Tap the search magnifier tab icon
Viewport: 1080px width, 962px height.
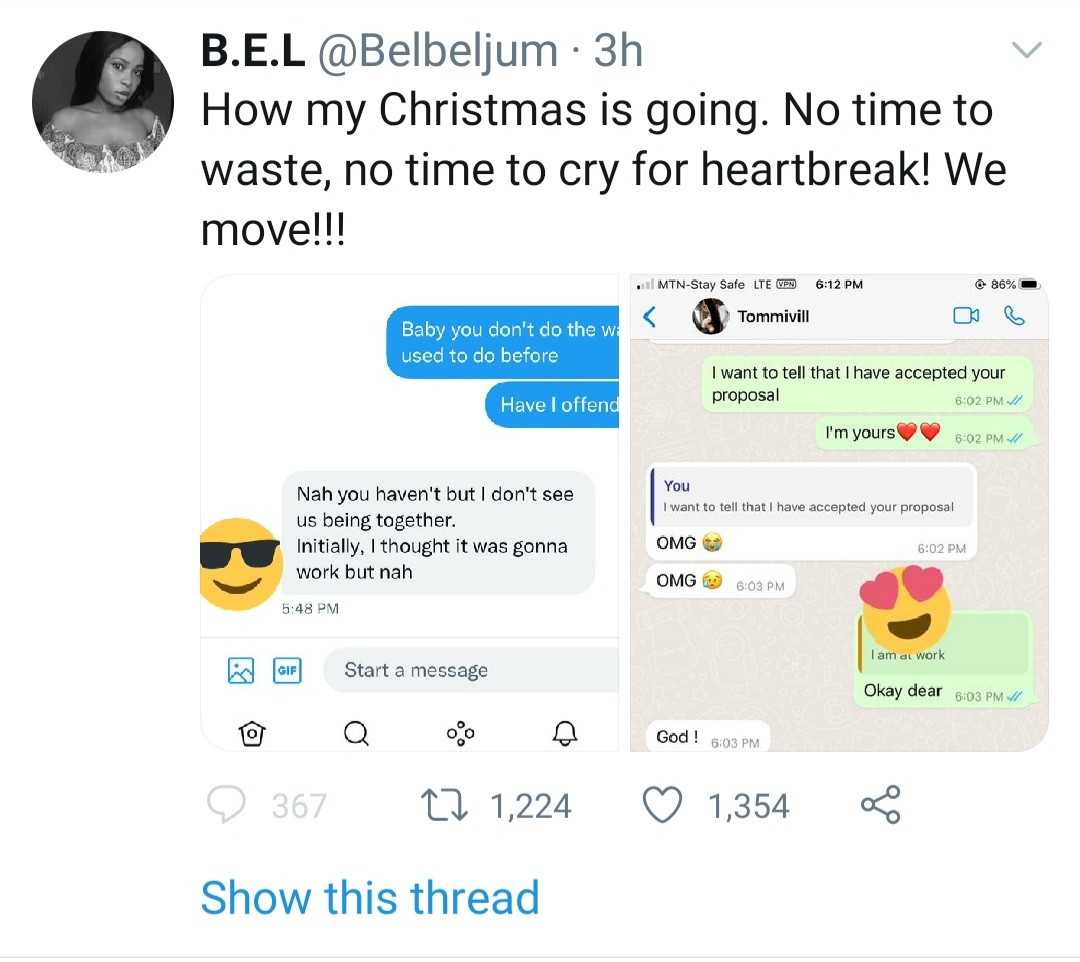(x=355, y=734)
